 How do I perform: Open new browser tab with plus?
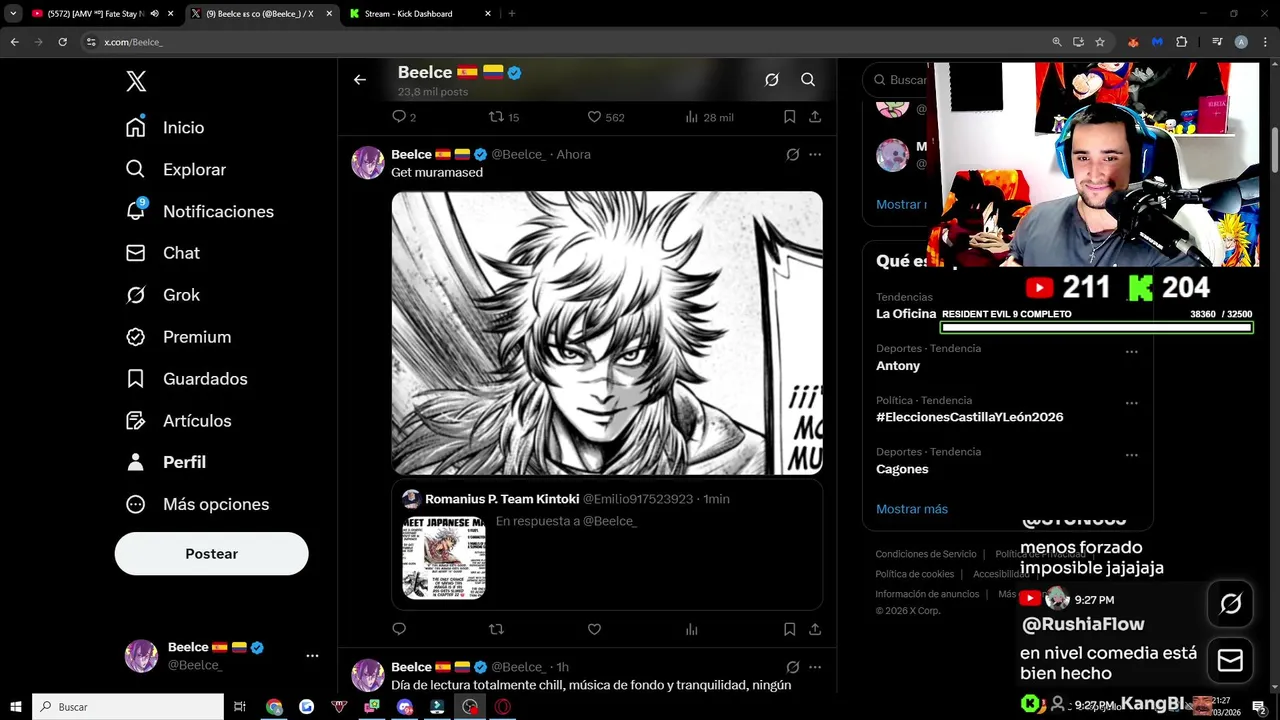click(512, 14)
